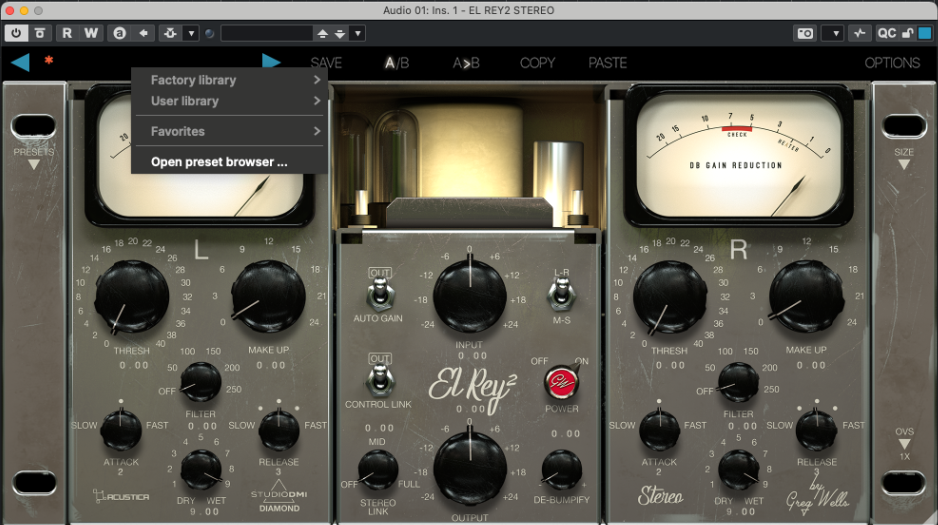Click the left channel ATTACK knob
This screenshot has width=938, height=525.
121,431
